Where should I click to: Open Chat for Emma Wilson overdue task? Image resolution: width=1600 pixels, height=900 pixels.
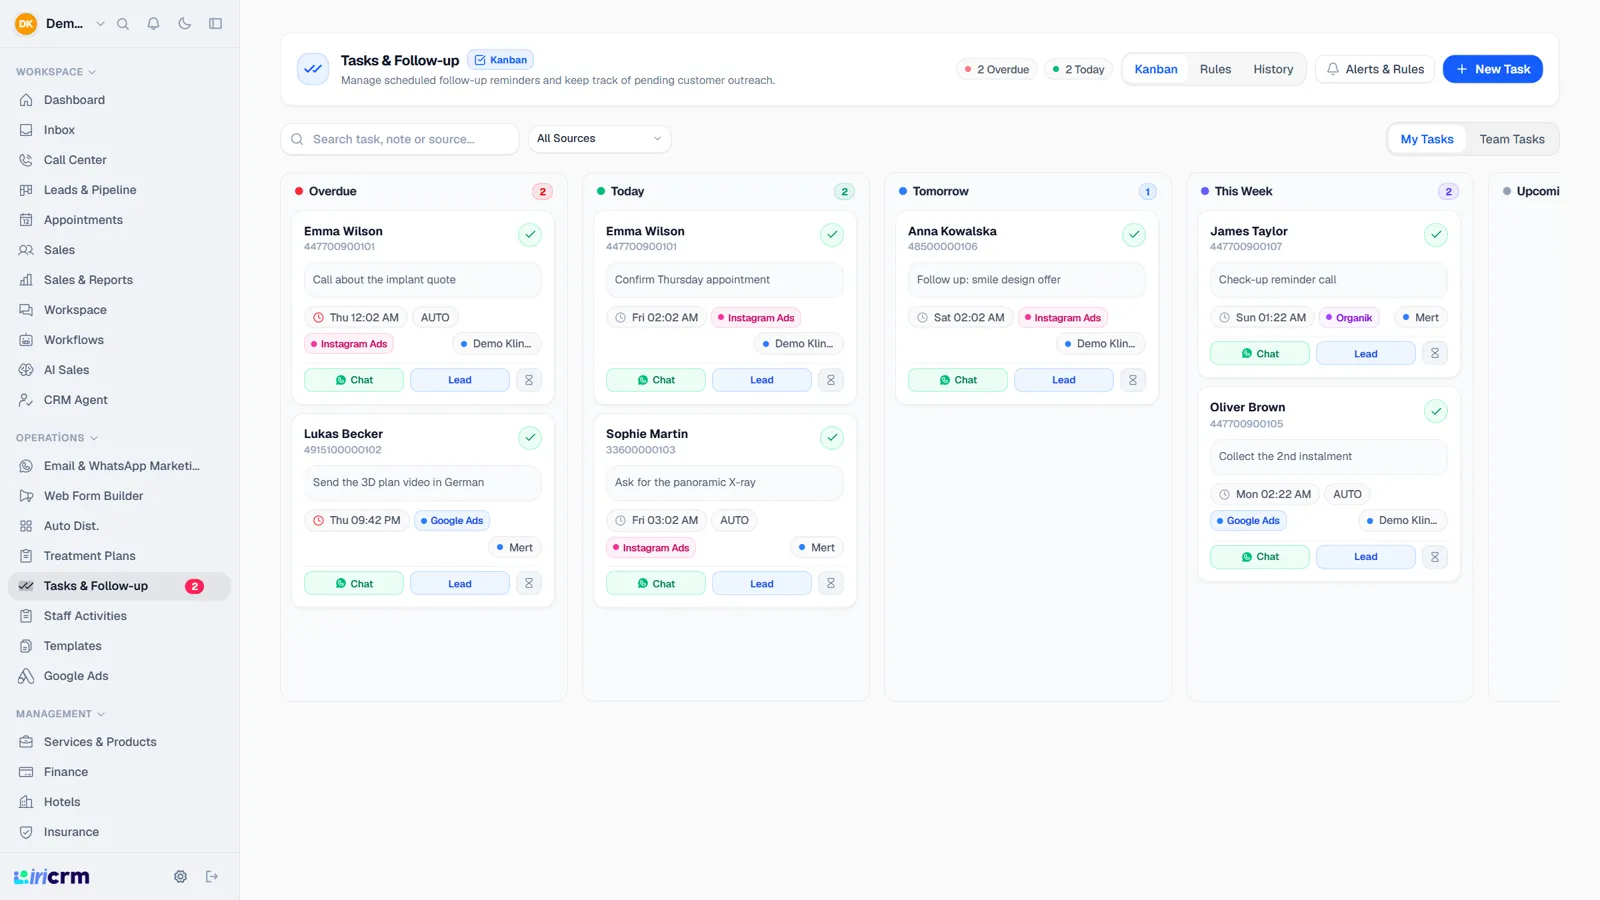click(x=354, y=380)
